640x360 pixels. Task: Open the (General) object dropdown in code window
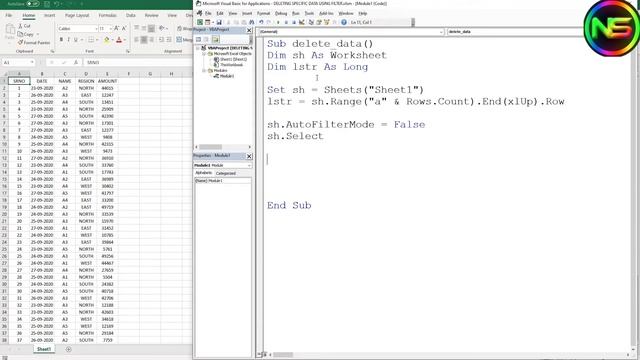(x=441, y=32)
